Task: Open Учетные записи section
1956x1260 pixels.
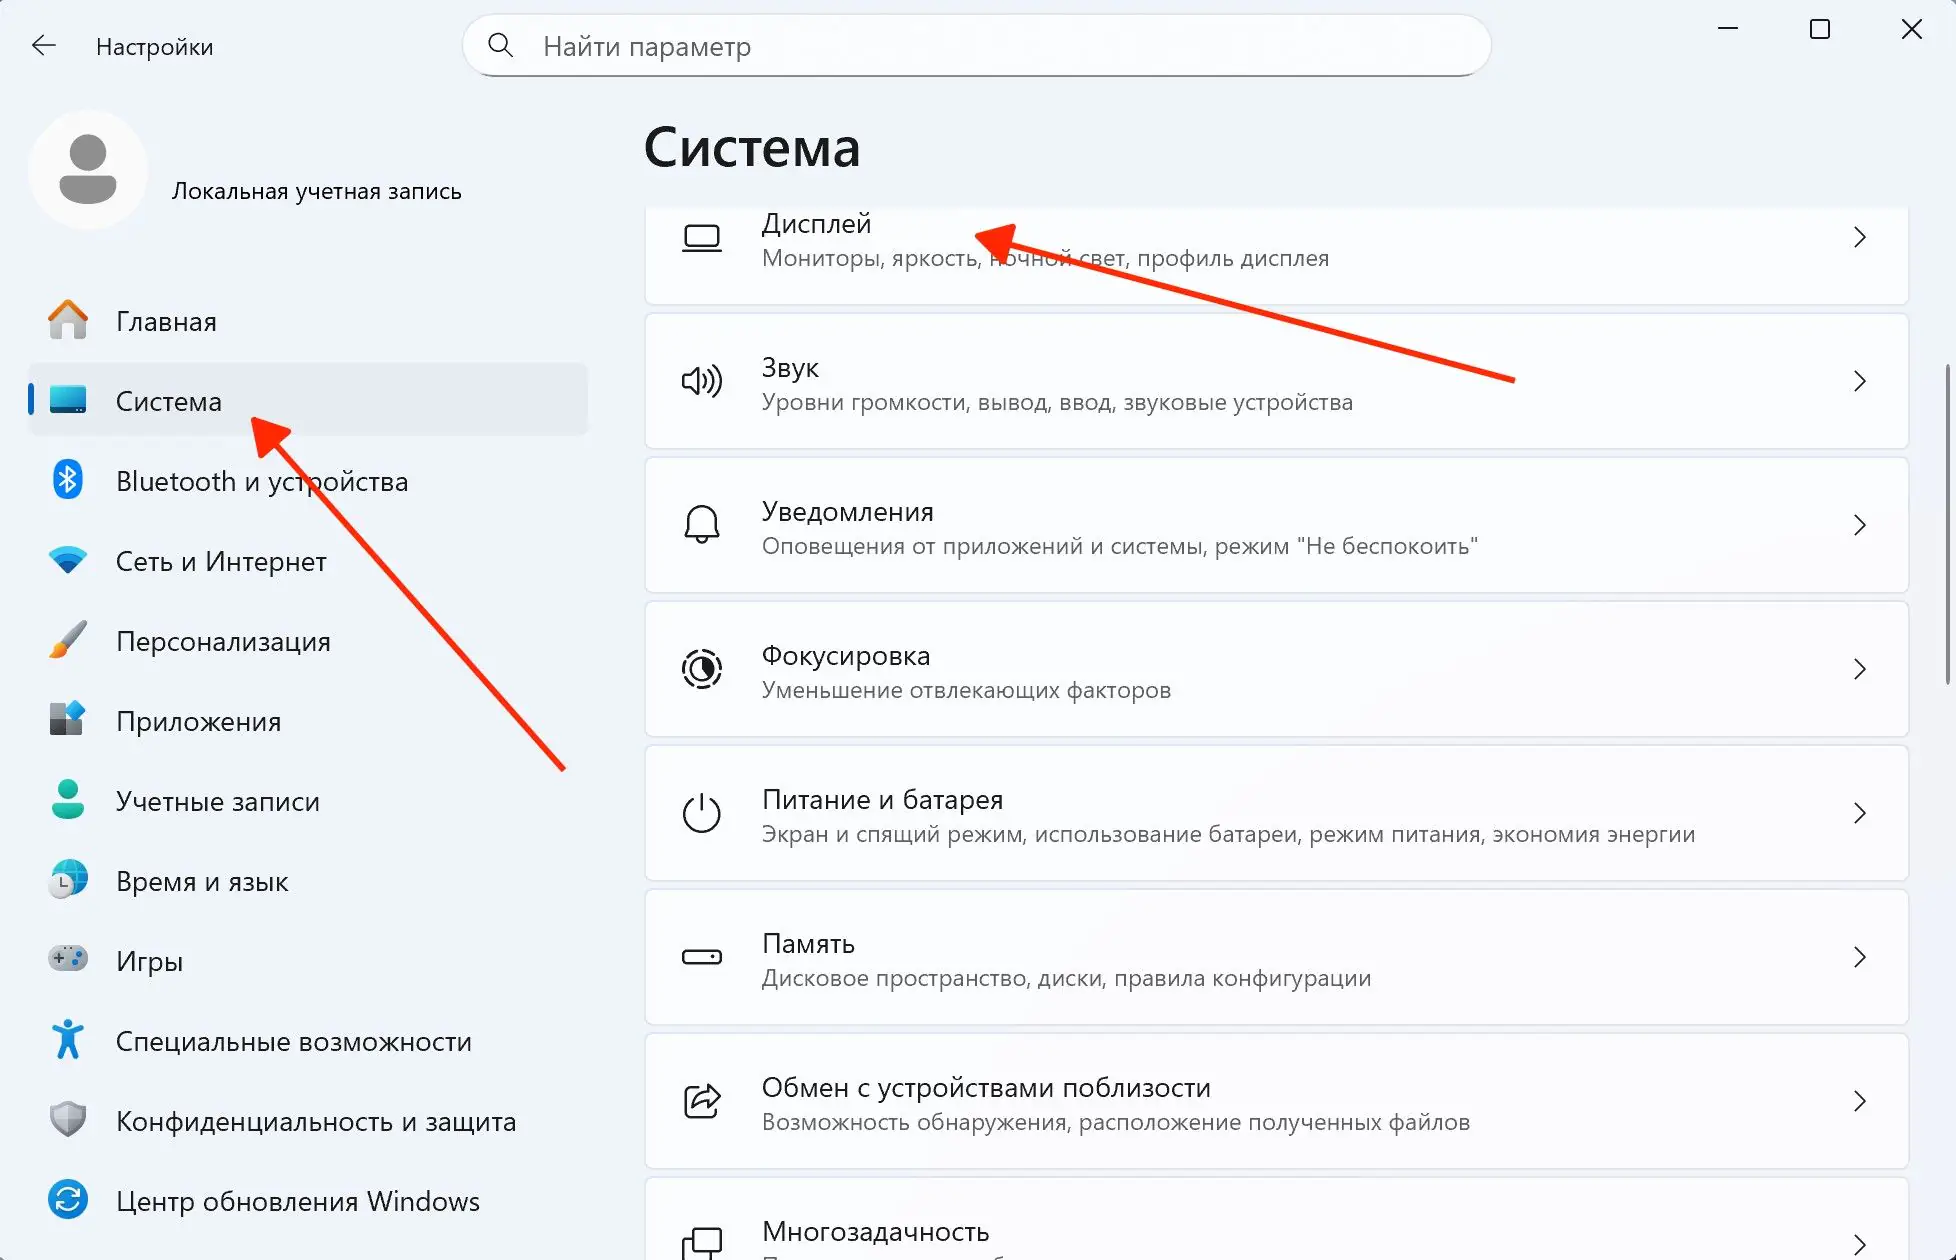Action: coord(308,801)
